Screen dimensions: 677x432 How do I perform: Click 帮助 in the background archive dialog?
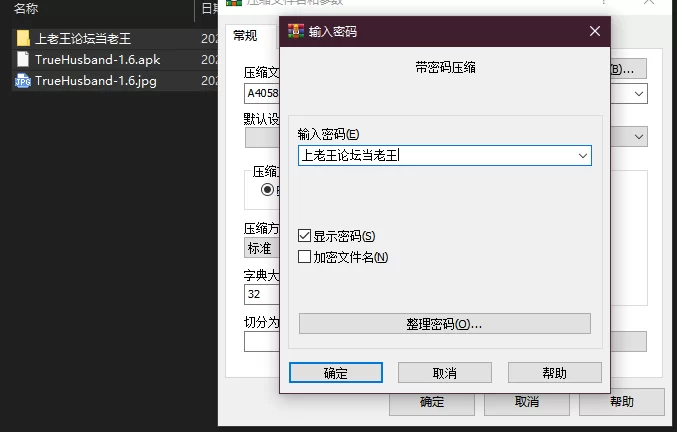[x=622, y=402]
